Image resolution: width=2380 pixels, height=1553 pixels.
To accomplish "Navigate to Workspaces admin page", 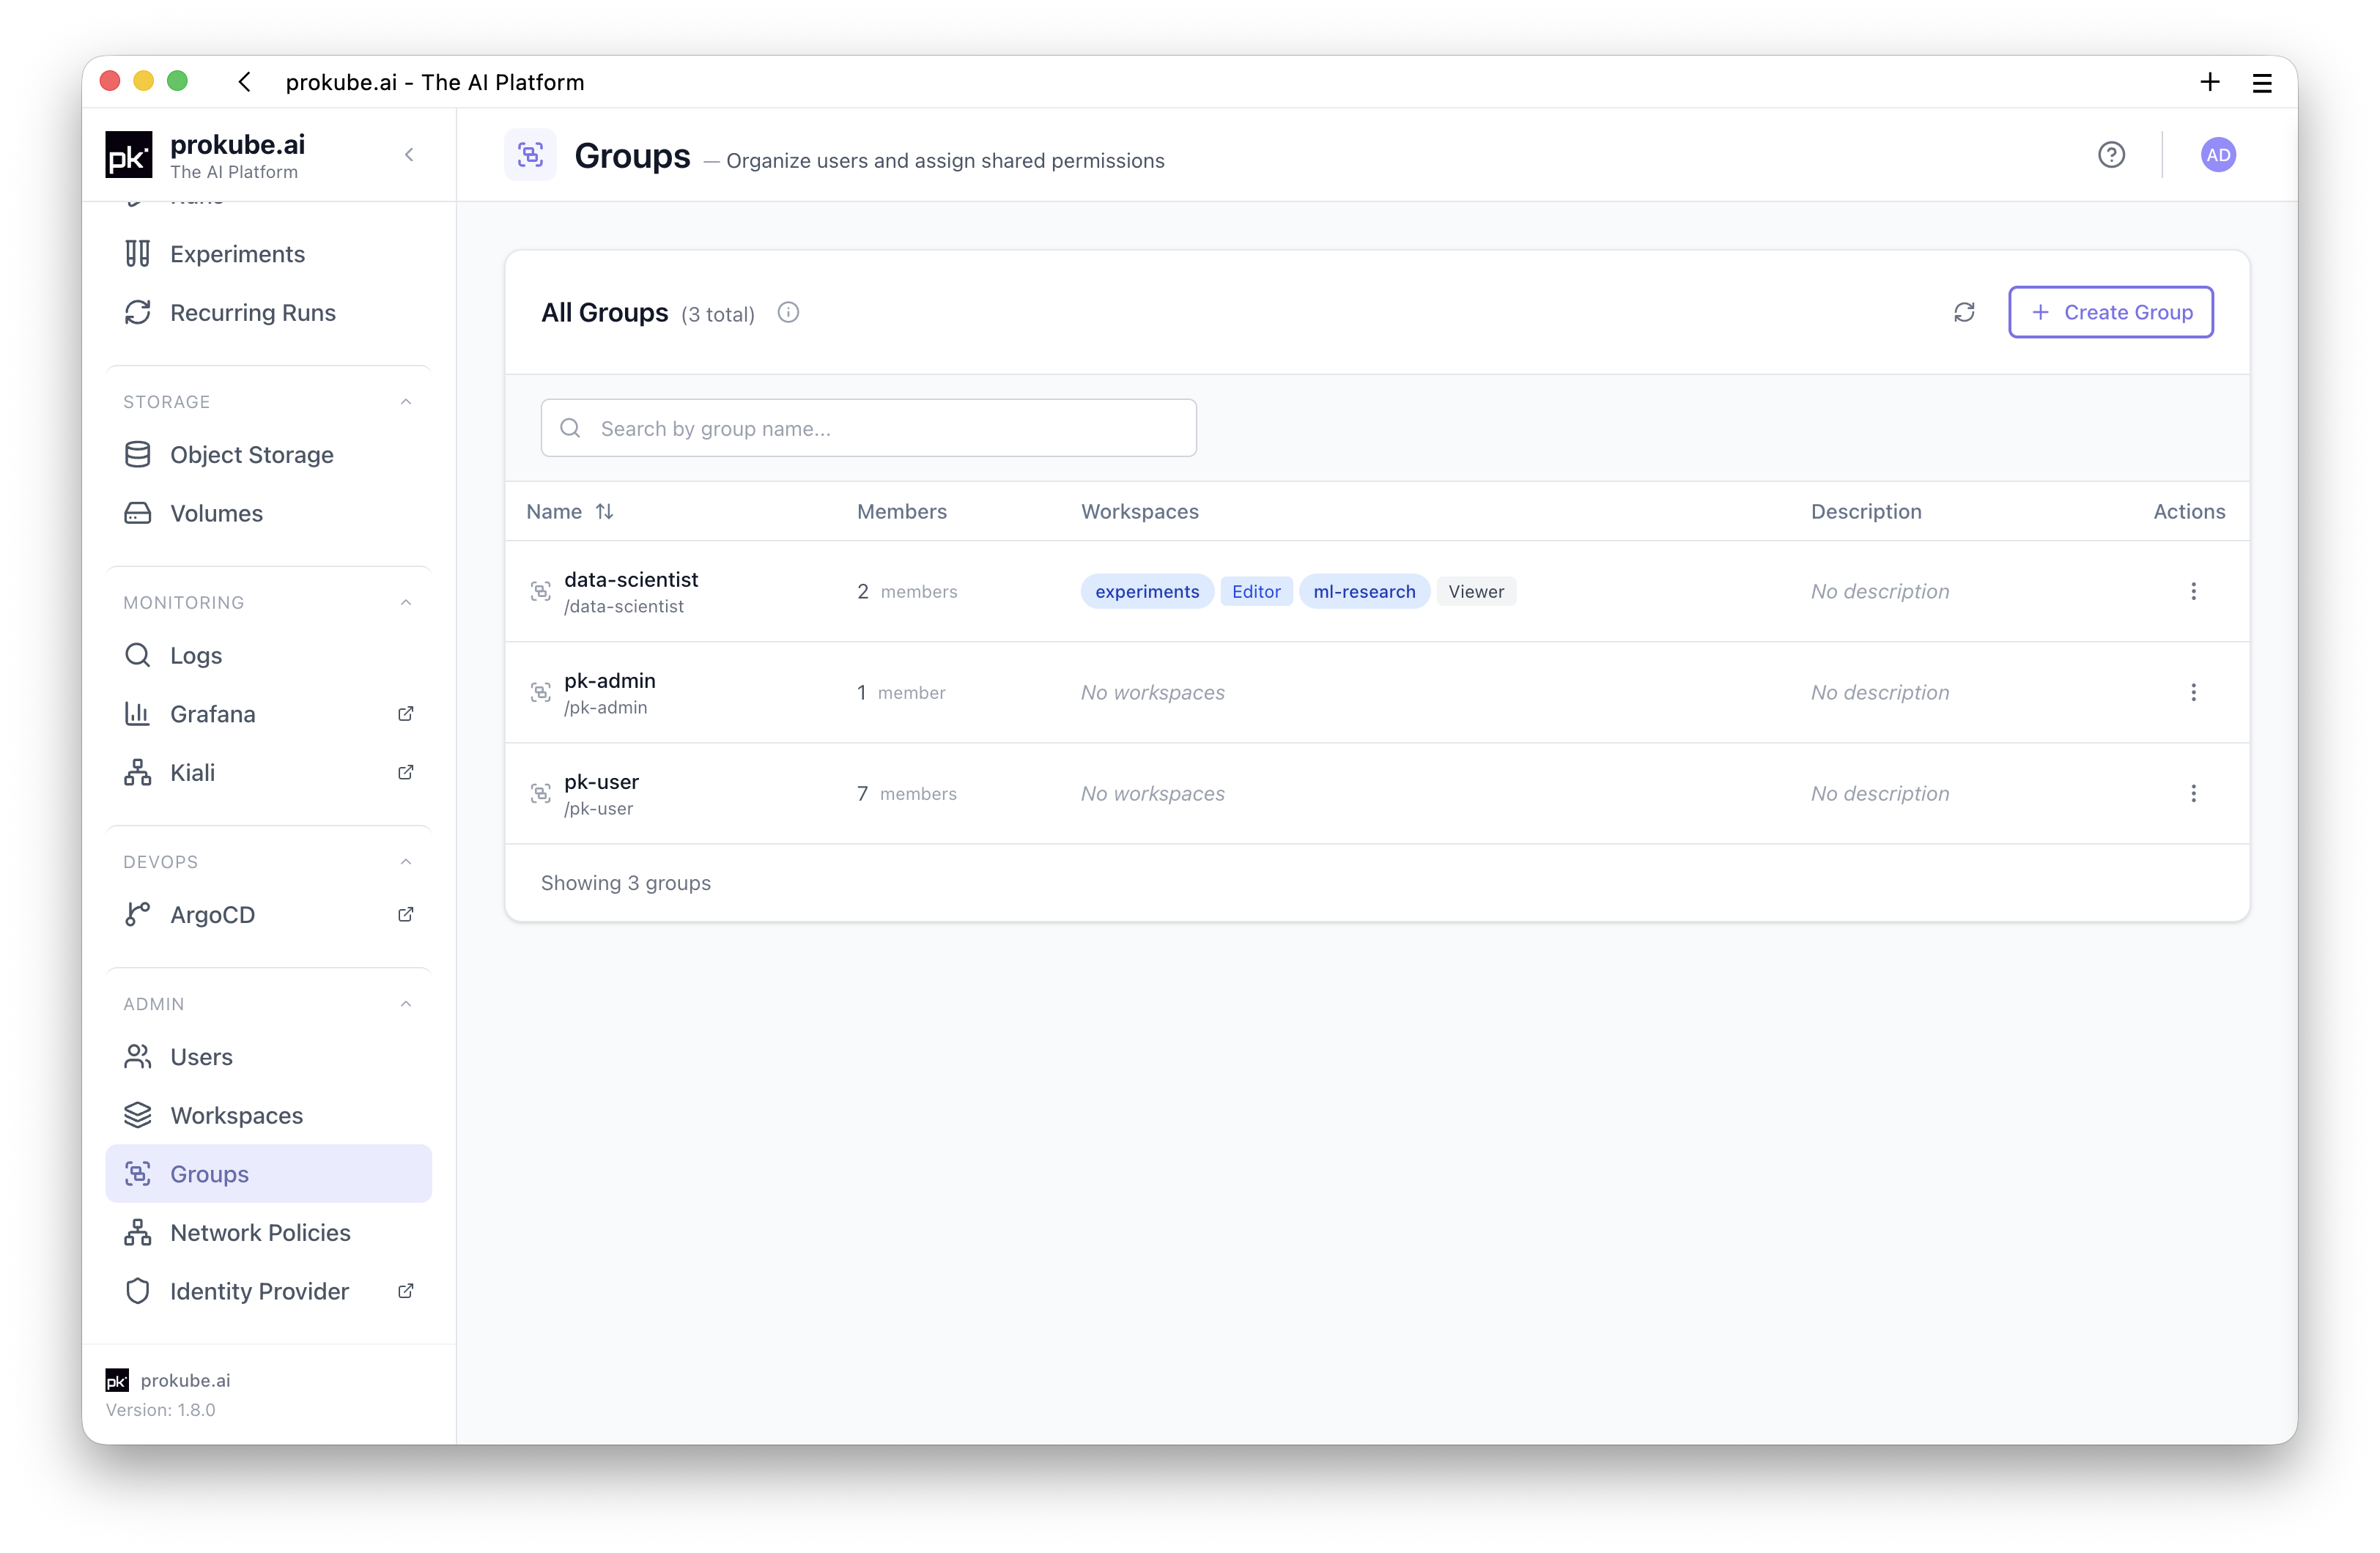I will [268, 1115].
